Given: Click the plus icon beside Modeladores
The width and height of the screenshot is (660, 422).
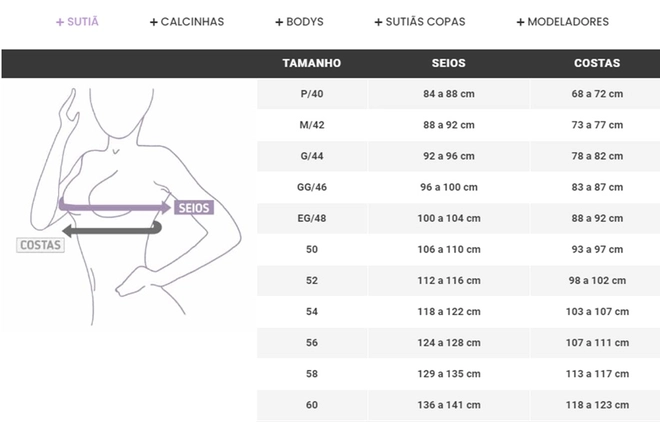Looking at the screenshot, I should pyautogui.click(x=520, y=22).
